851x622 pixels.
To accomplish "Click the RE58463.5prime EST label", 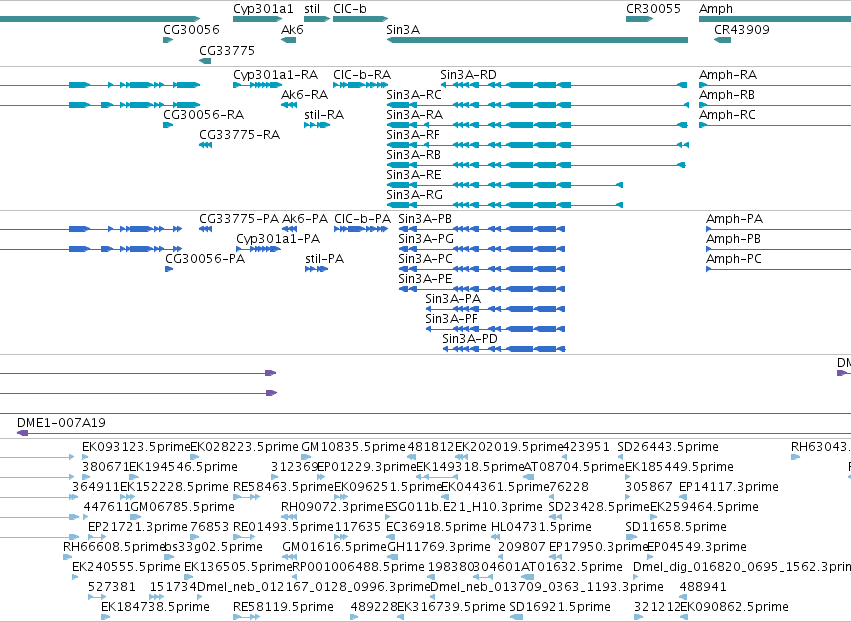I will [283, 487].
